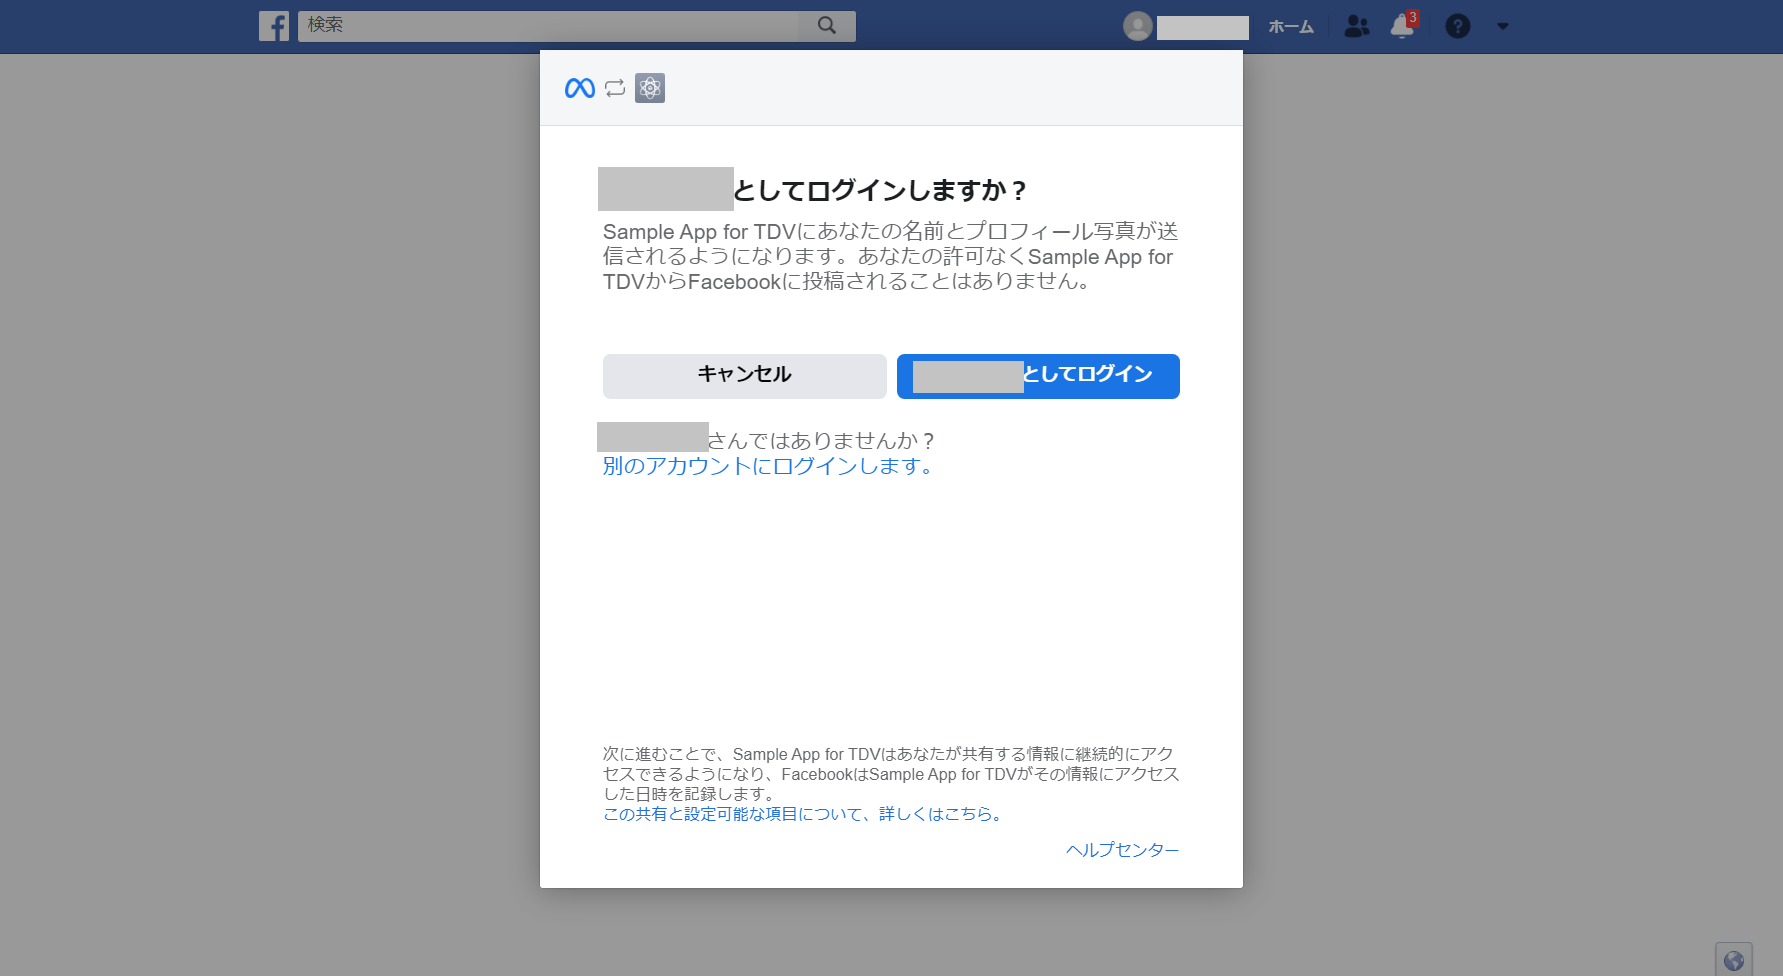Open the 詳しくはこちら sharing info link
The image size is (1783, 976).
[x=804, y=814]
